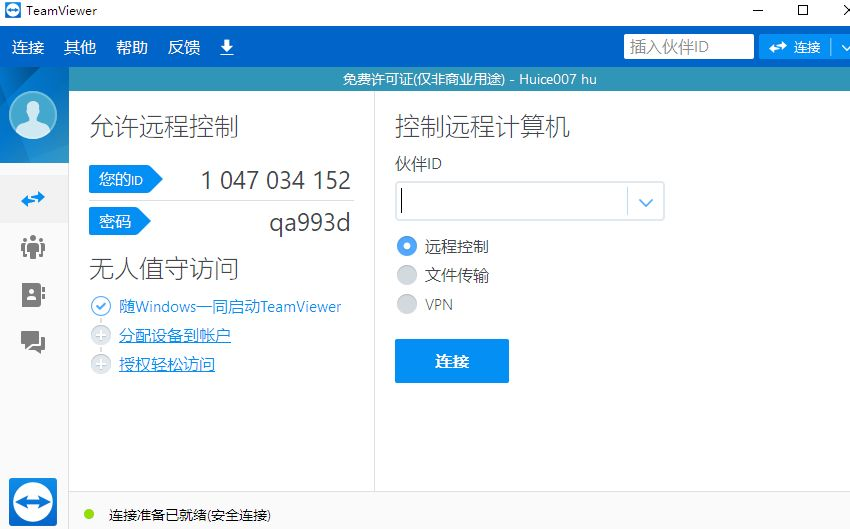Image resolution: width=850 pixels, height=529 pixels.
Task: Click the top-bar 连接 button with arrows
Action: pyautogui.click(x=795, y=47)
